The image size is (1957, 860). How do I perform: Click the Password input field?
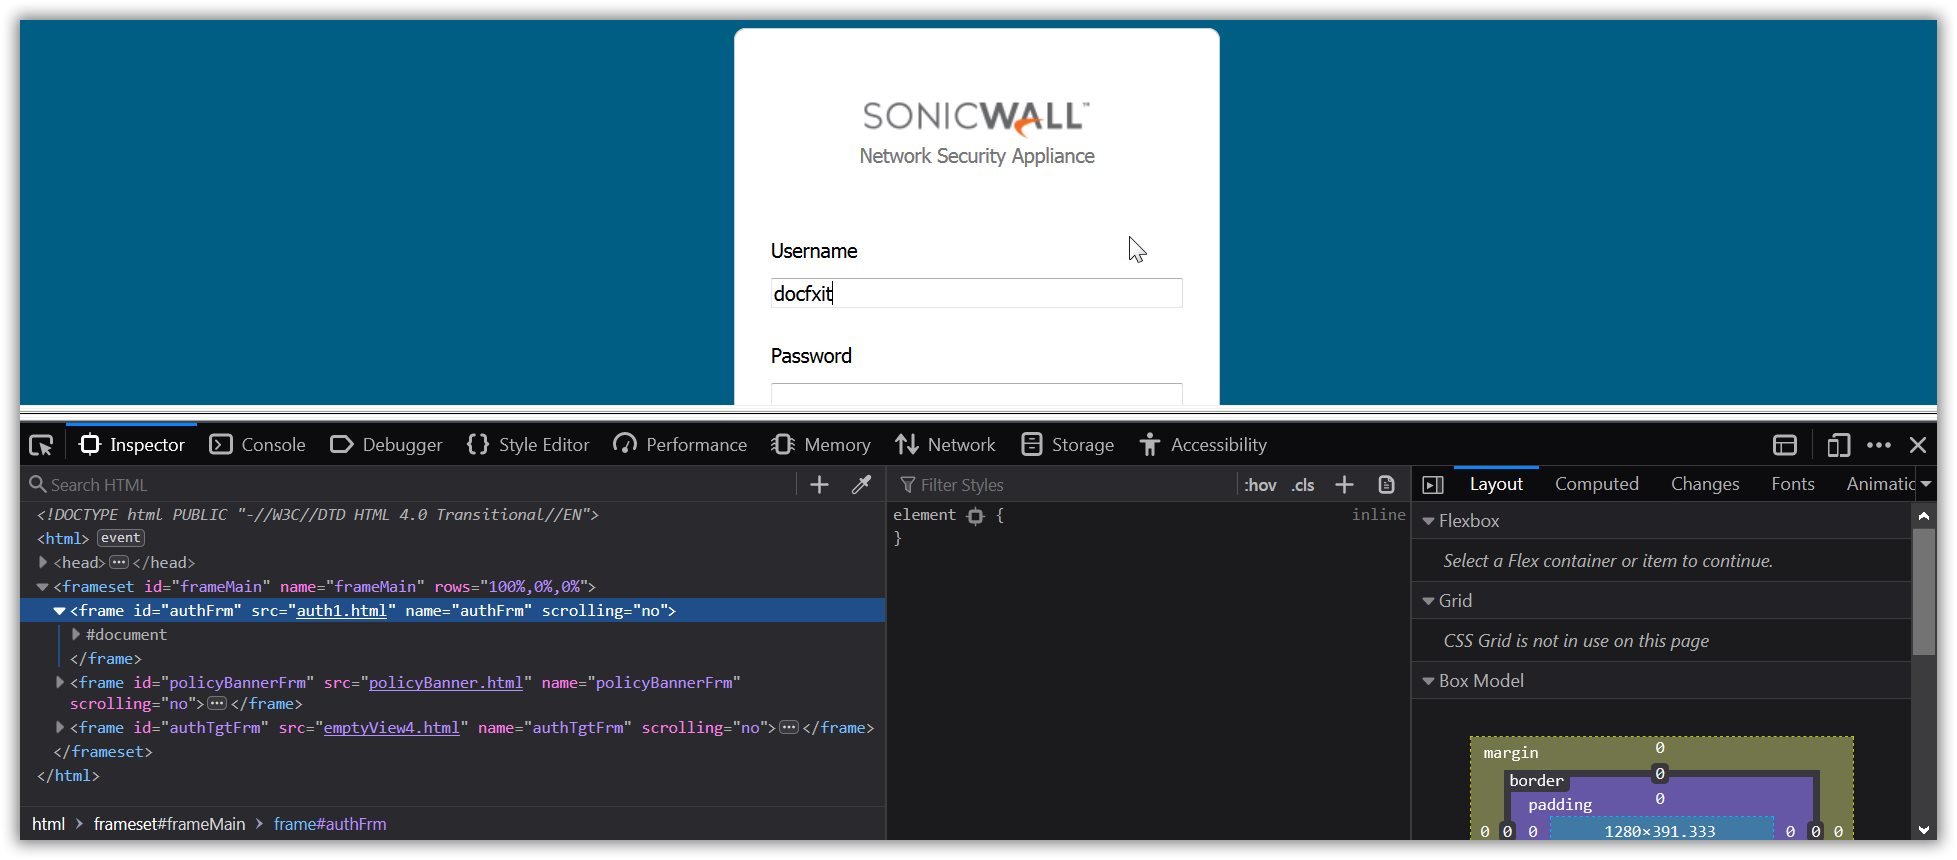(976, 394)
